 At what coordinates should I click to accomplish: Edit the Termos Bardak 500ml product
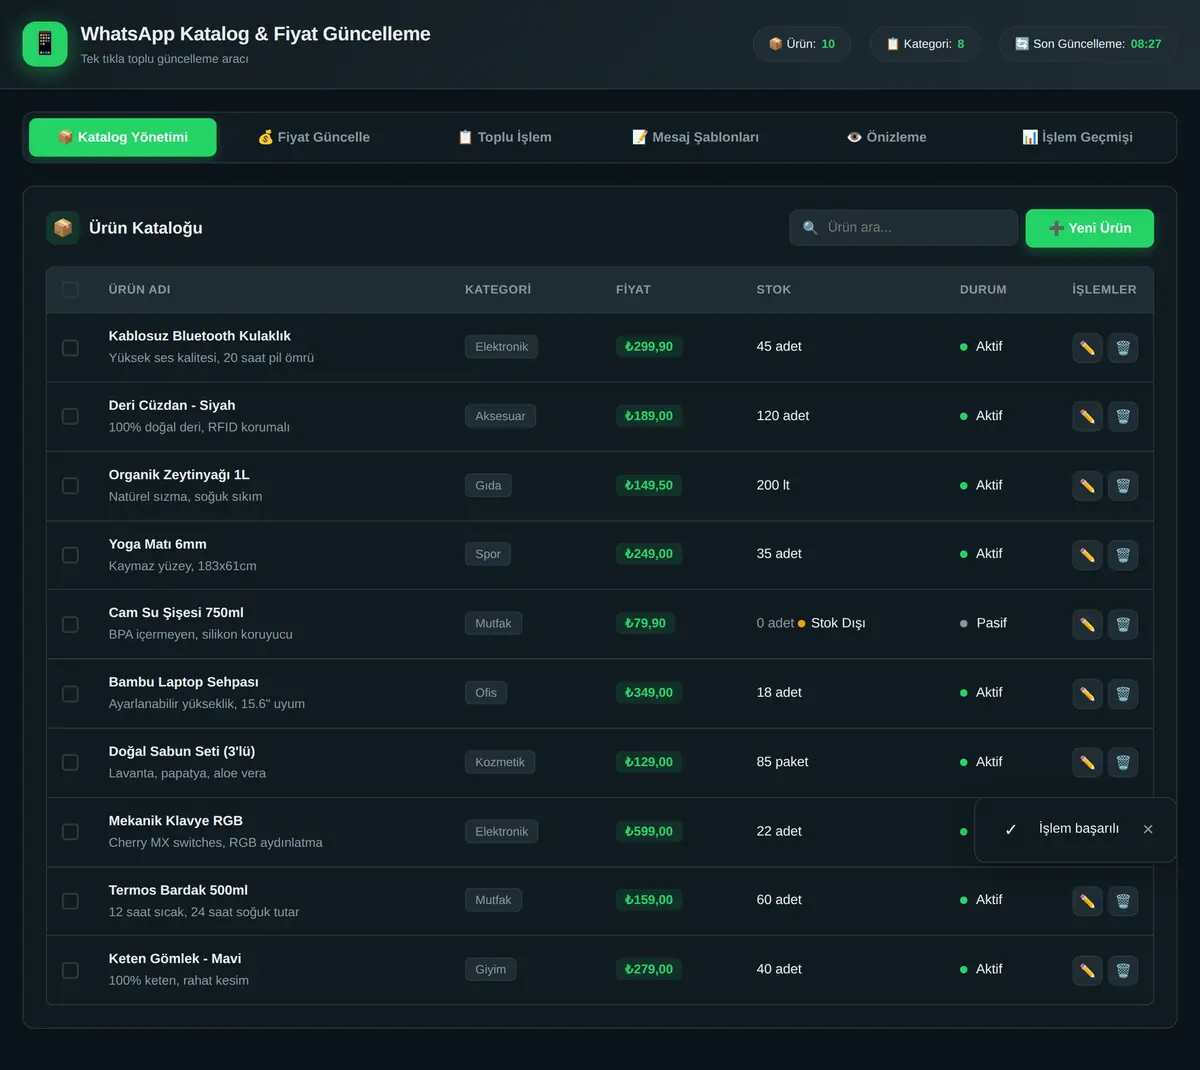click(1087, 901)
